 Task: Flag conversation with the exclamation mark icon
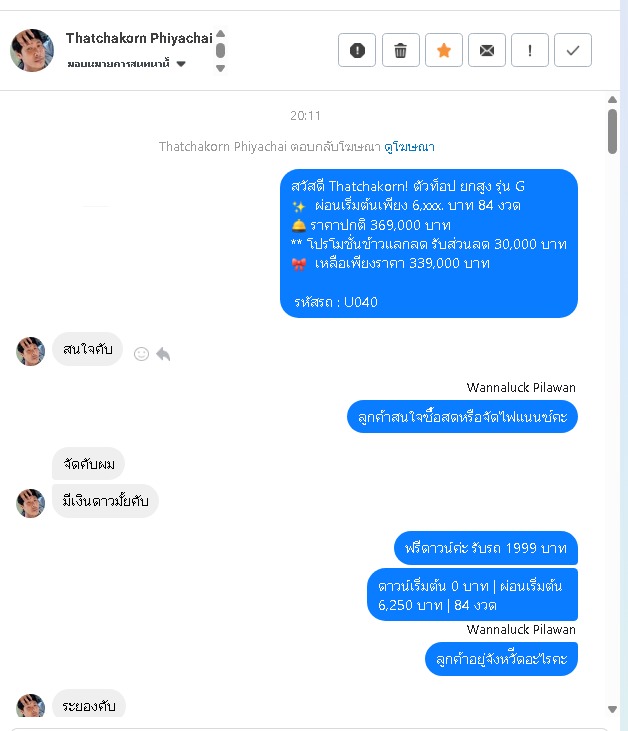(x=530, y=50)
